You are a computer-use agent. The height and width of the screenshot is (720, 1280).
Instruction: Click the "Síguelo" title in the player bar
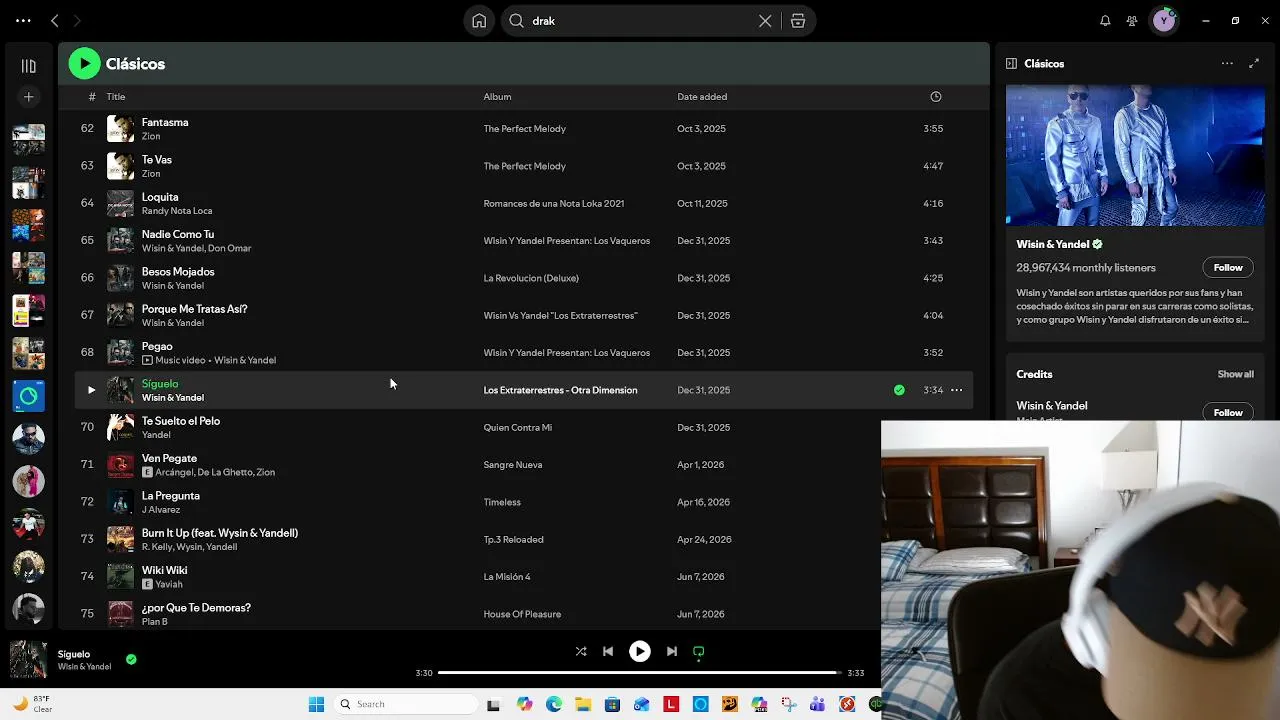74,654
